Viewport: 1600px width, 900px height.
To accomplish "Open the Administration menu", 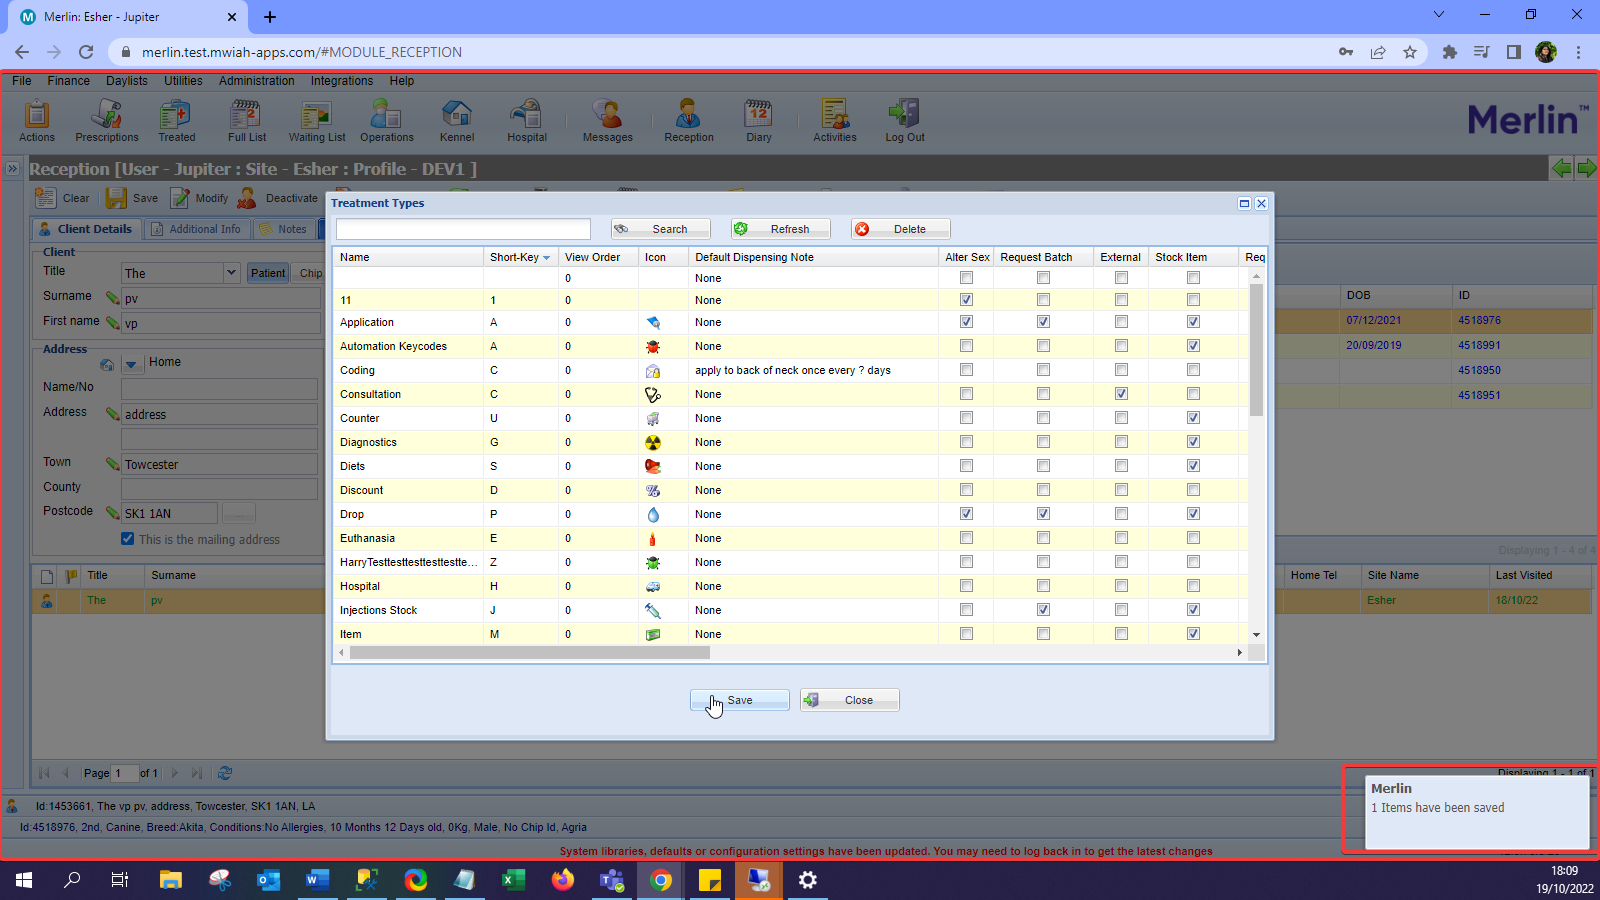I will click(257, 81).
